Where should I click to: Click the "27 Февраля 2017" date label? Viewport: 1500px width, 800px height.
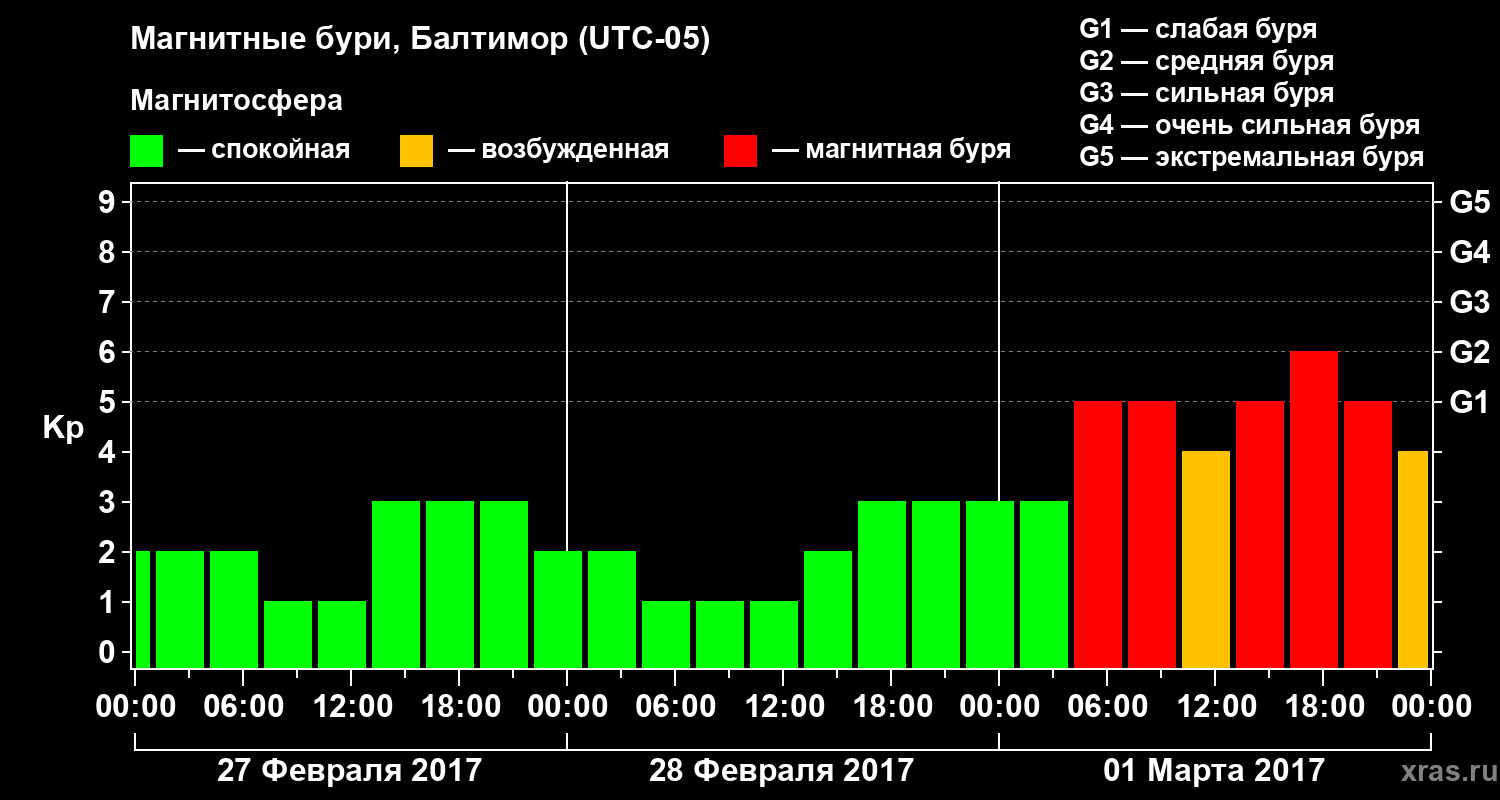pos(349,771)
